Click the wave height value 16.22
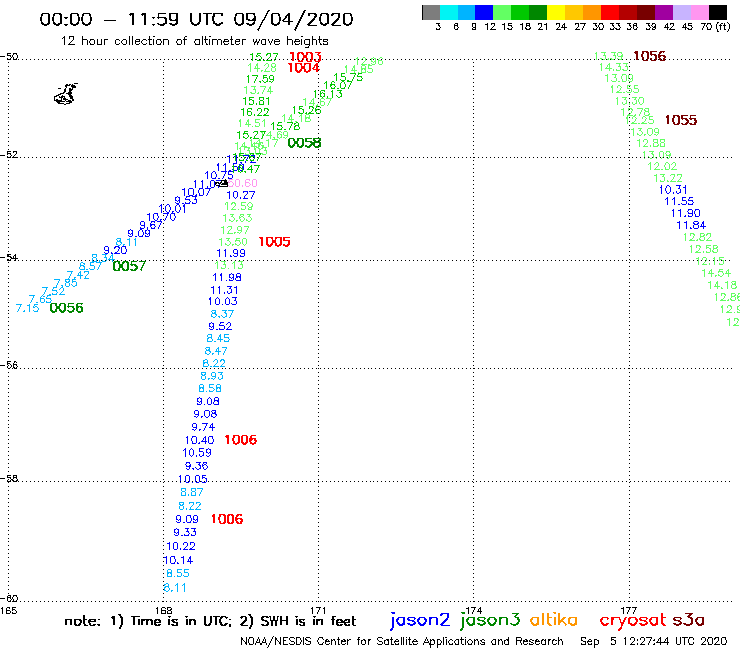Viewport: 740px width, 650px height. click(255, 112)
